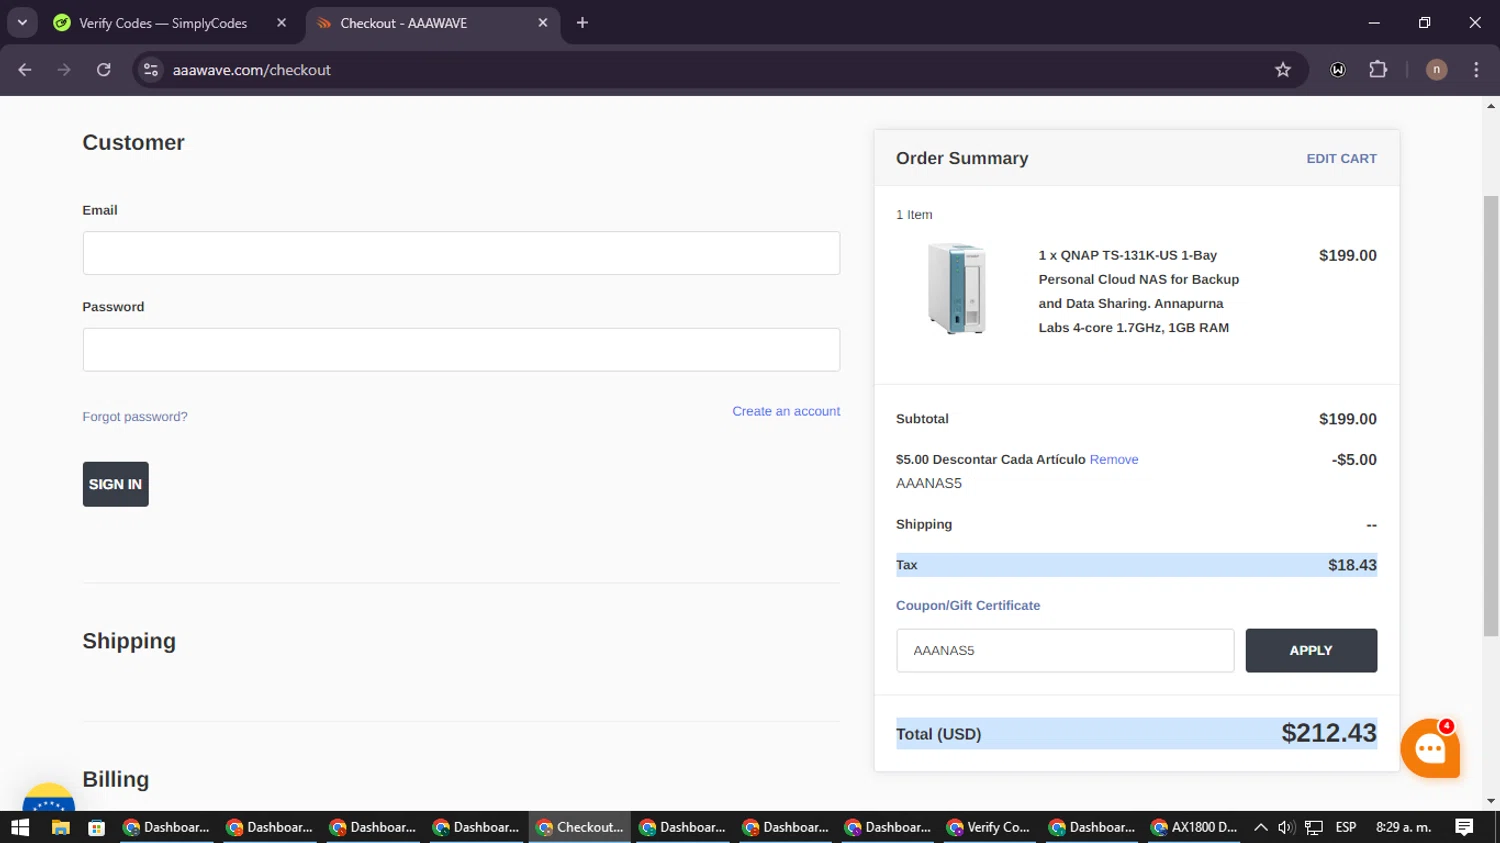Switch to the Verify Co... taskbar window
The image size is (1500, 843).
[988, 827]
